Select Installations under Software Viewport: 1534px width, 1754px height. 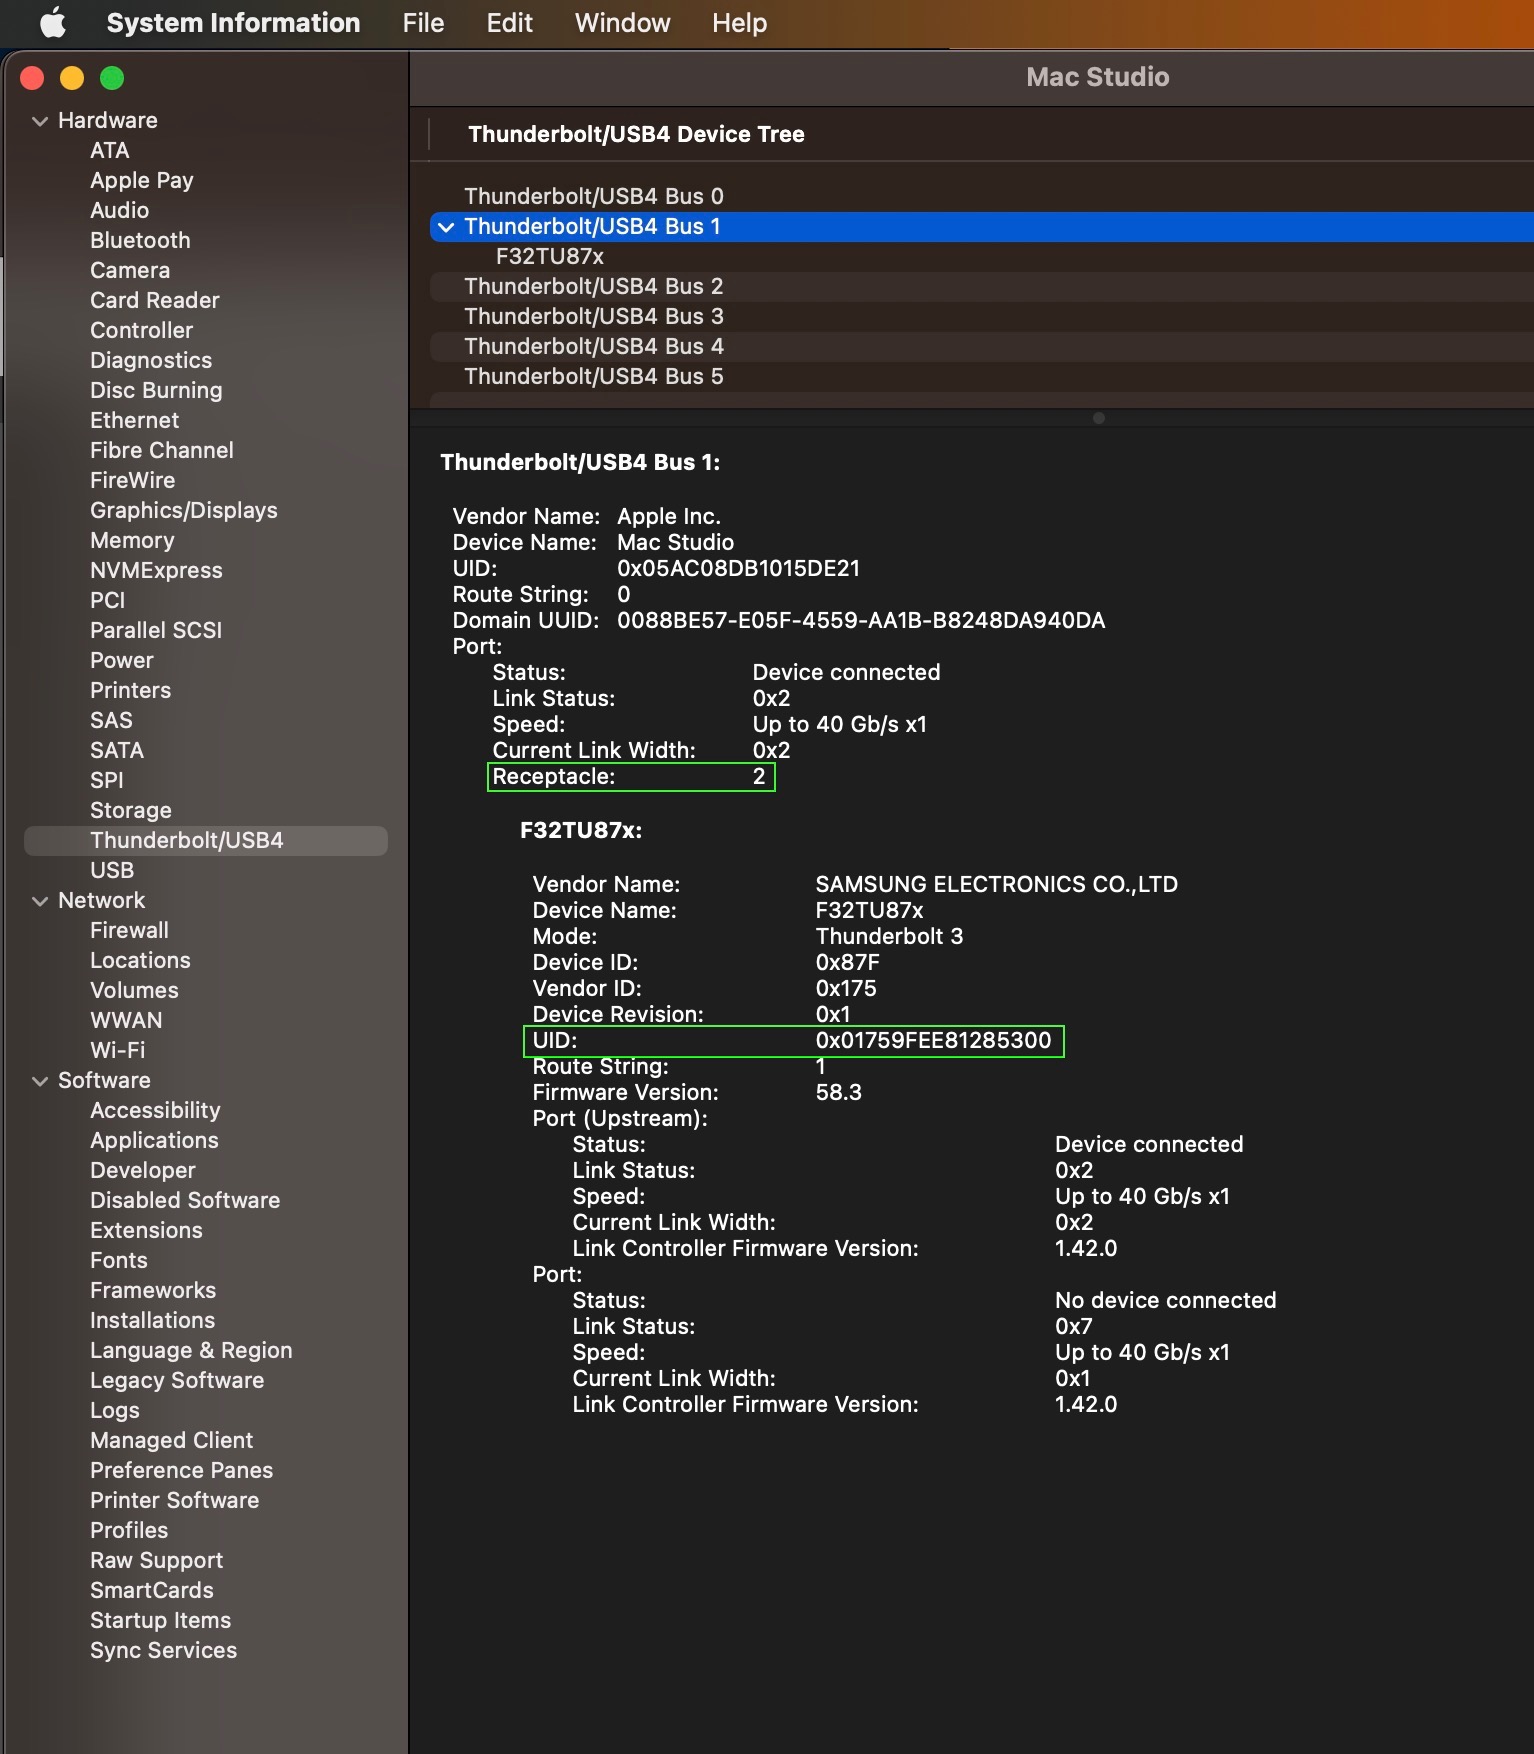pos(152,1320)
